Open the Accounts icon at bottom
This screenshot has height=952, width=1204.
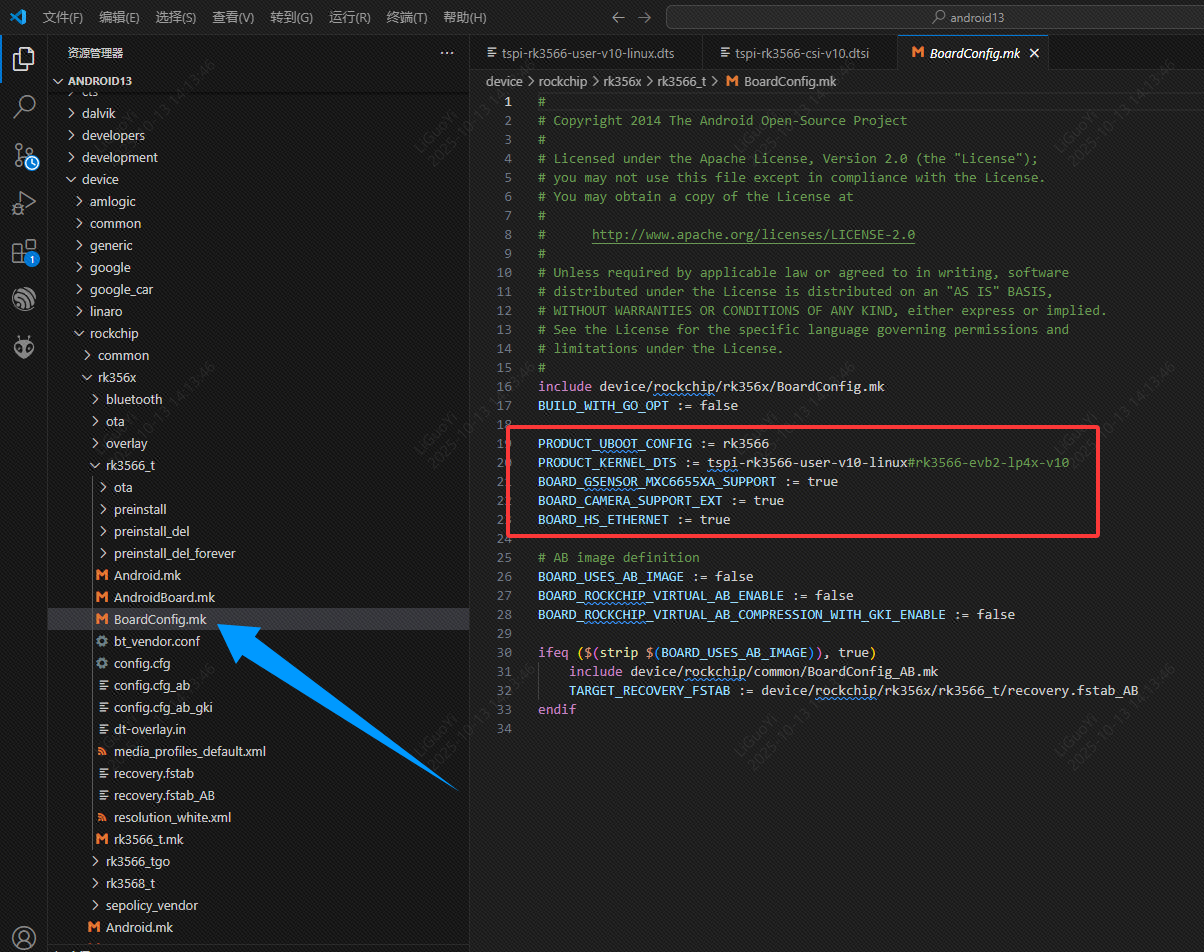24,937
